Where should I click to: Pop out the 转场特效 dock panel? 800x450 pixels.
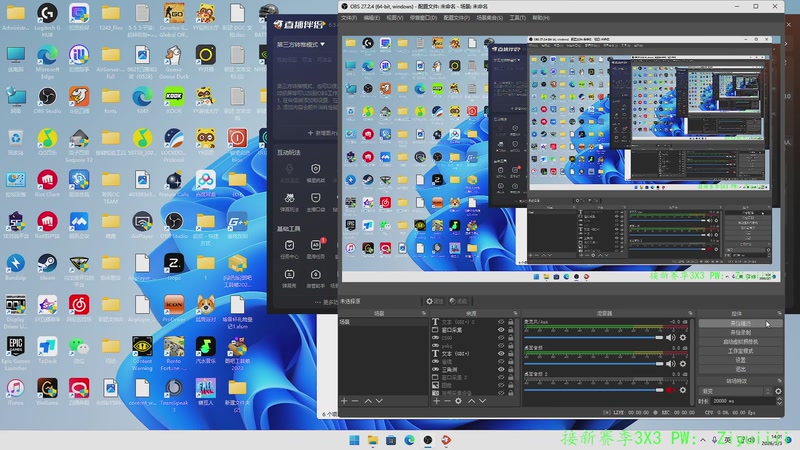click(779, 381)
